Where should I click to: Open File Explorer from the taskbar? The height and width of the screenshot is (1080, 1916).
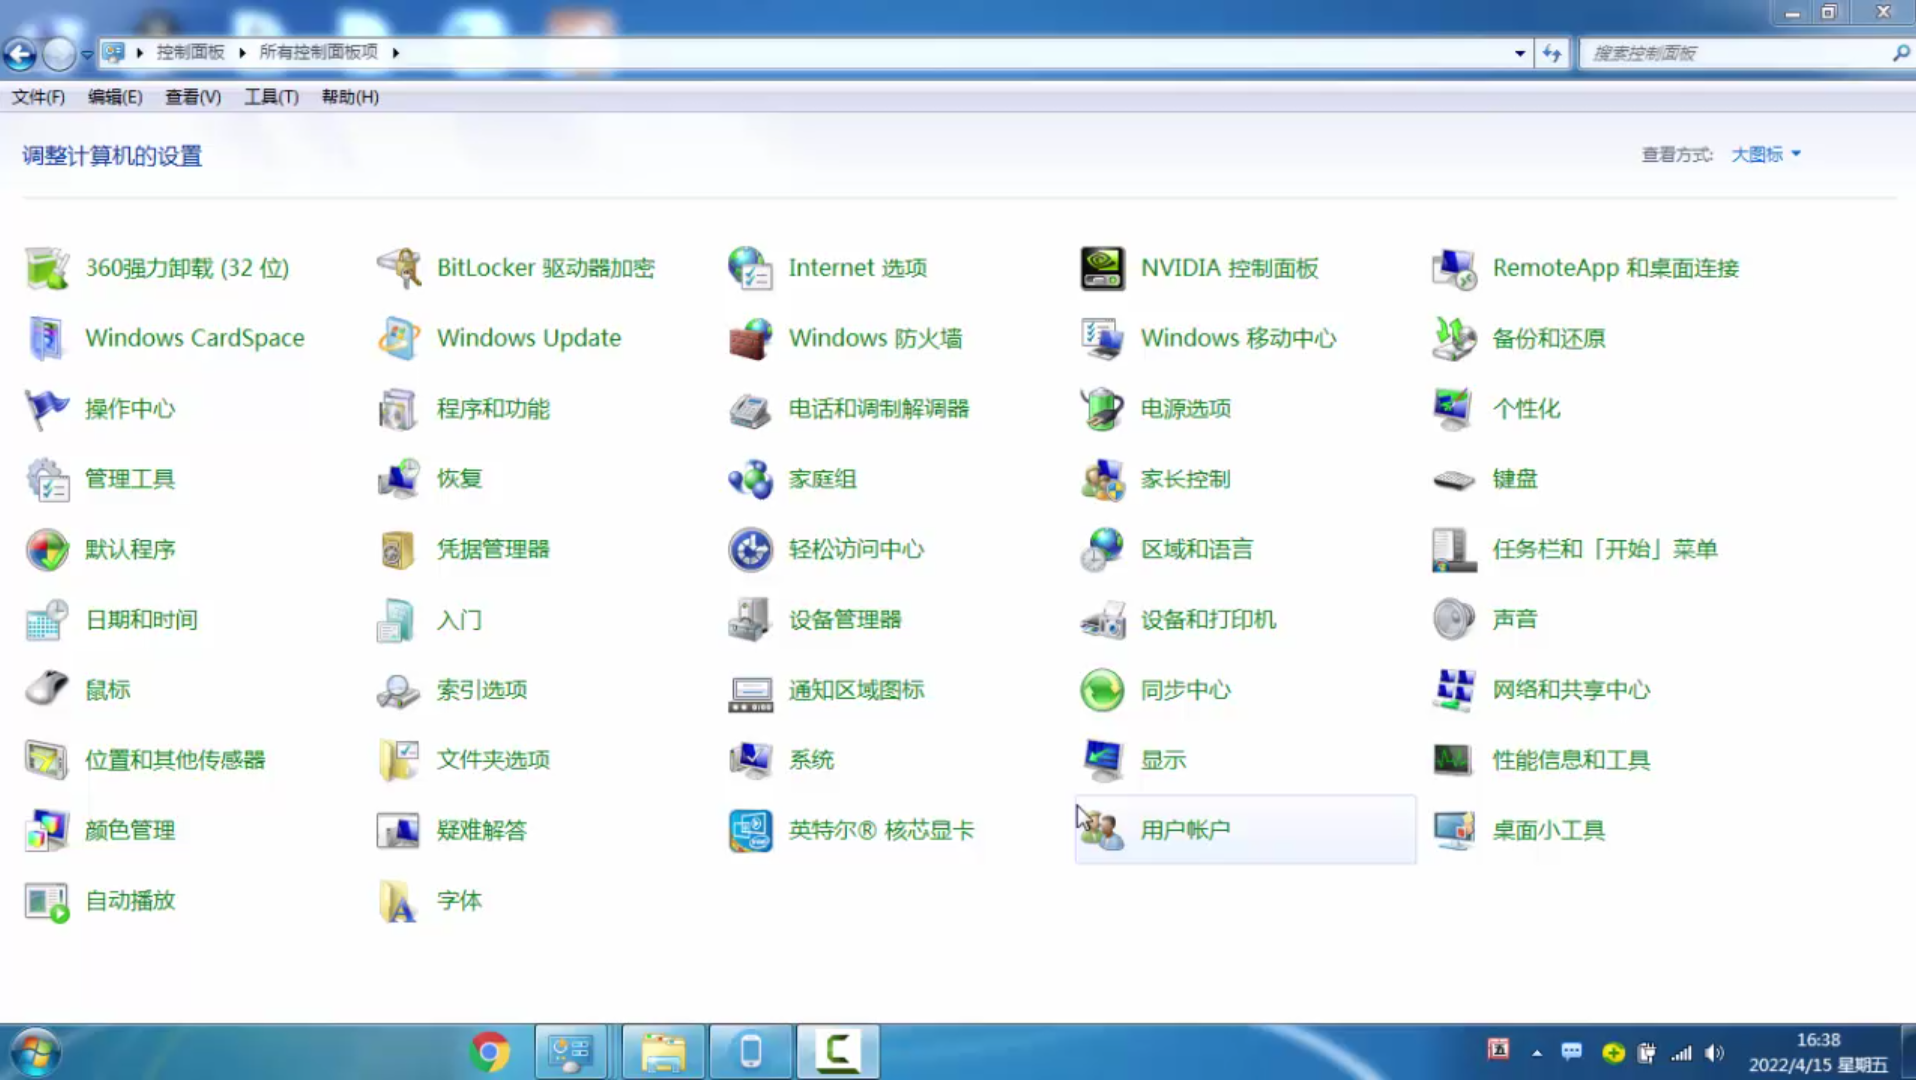coord(664,1052)
